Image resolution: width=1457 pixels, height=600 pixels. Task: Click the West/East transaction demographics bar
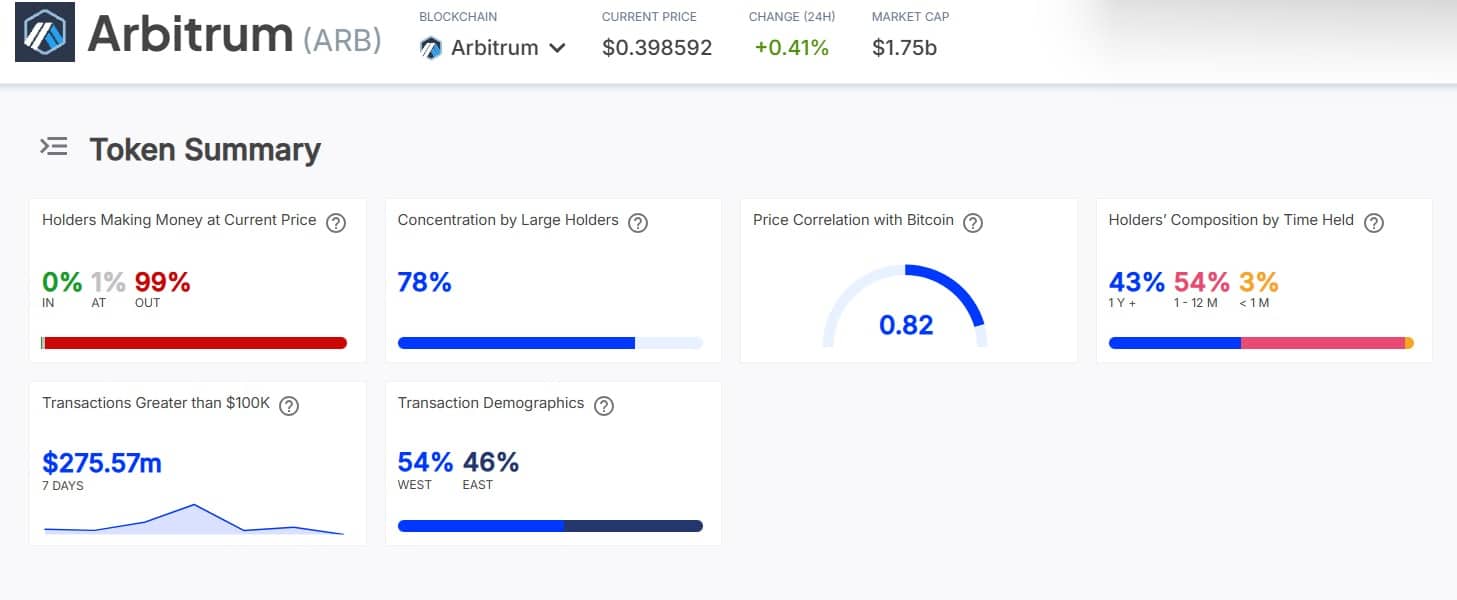tap(550, 526)
